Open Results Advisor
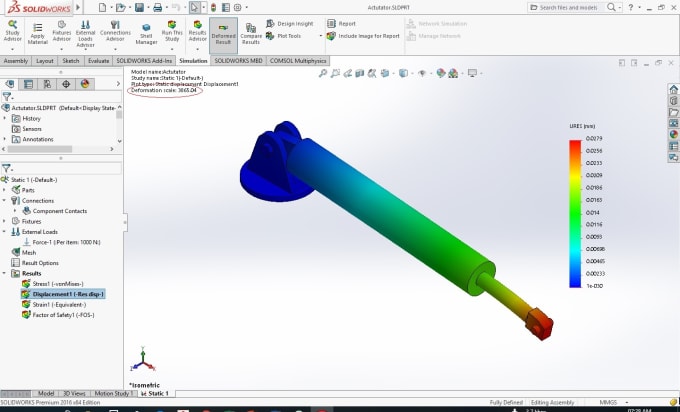Screen dimensions: 680x412 pos(197,31)
